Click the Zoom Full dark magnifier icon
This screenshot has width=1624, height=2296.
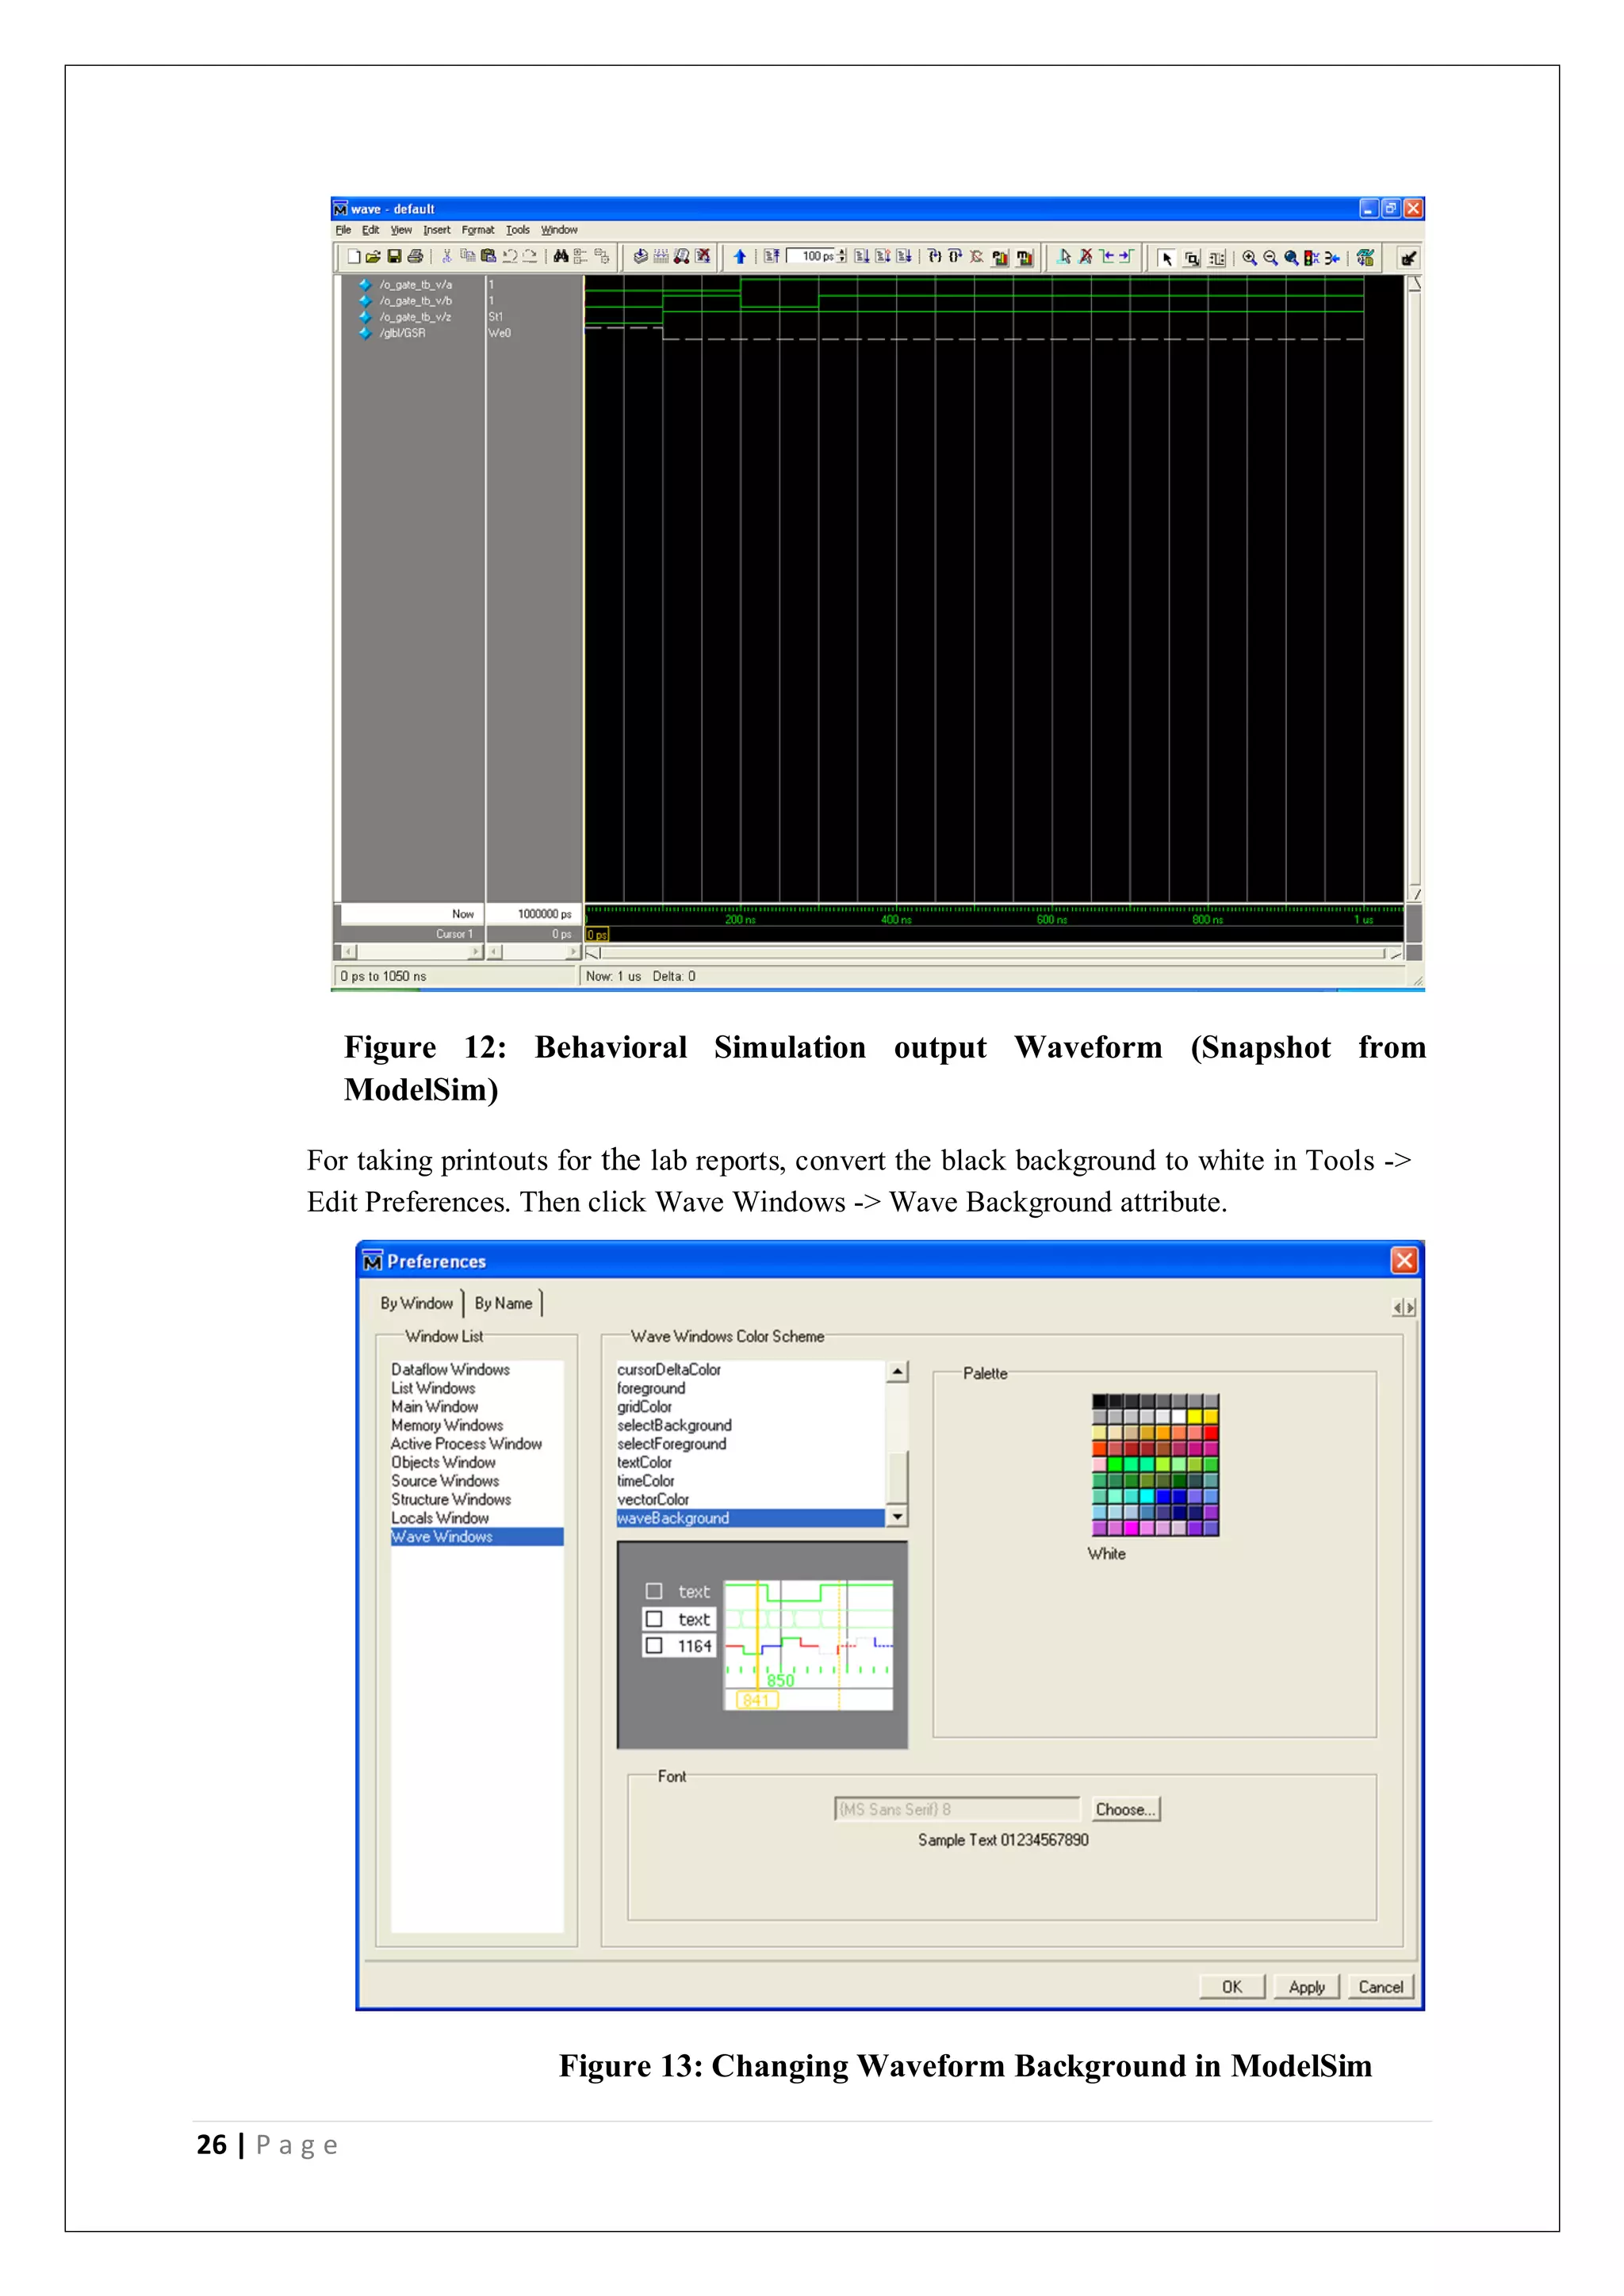1292,258
